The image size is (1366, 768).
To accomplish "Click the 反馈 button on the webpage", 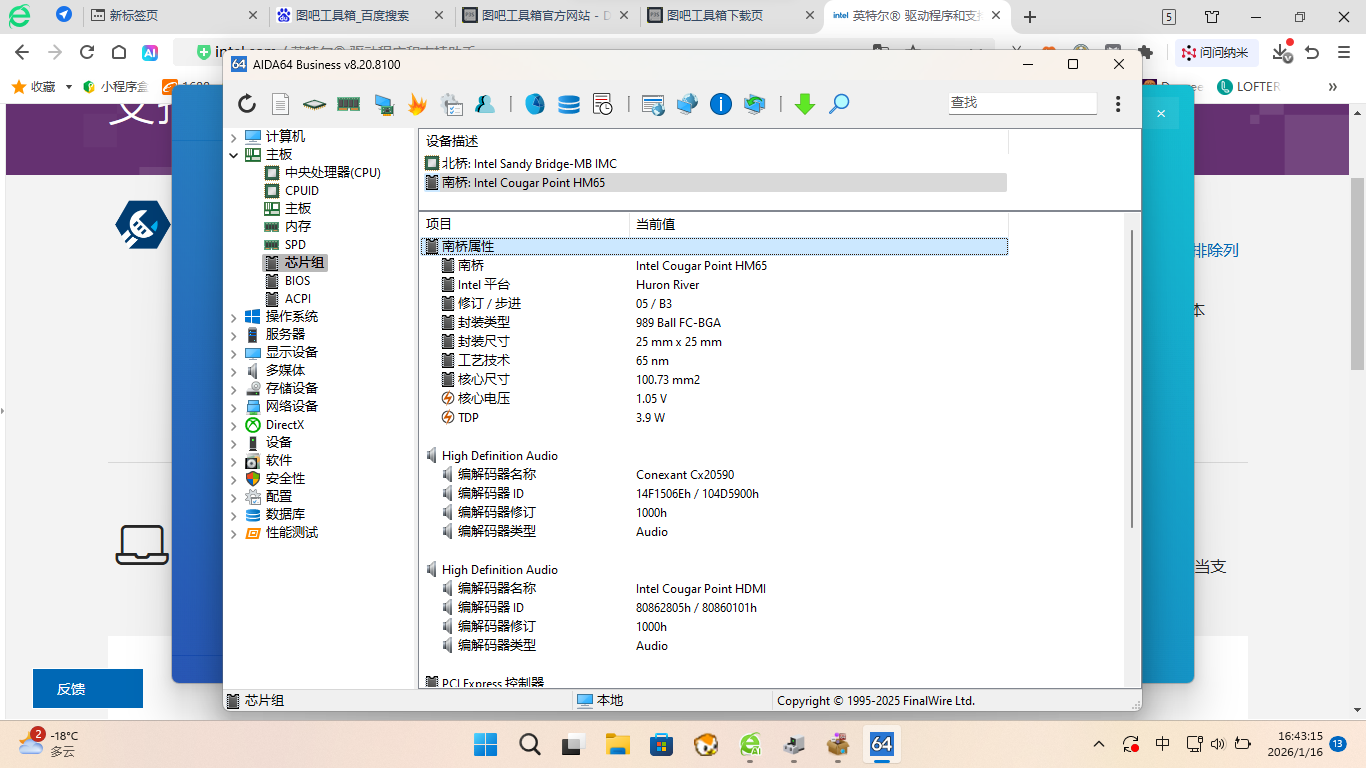I will coord(88,689).
